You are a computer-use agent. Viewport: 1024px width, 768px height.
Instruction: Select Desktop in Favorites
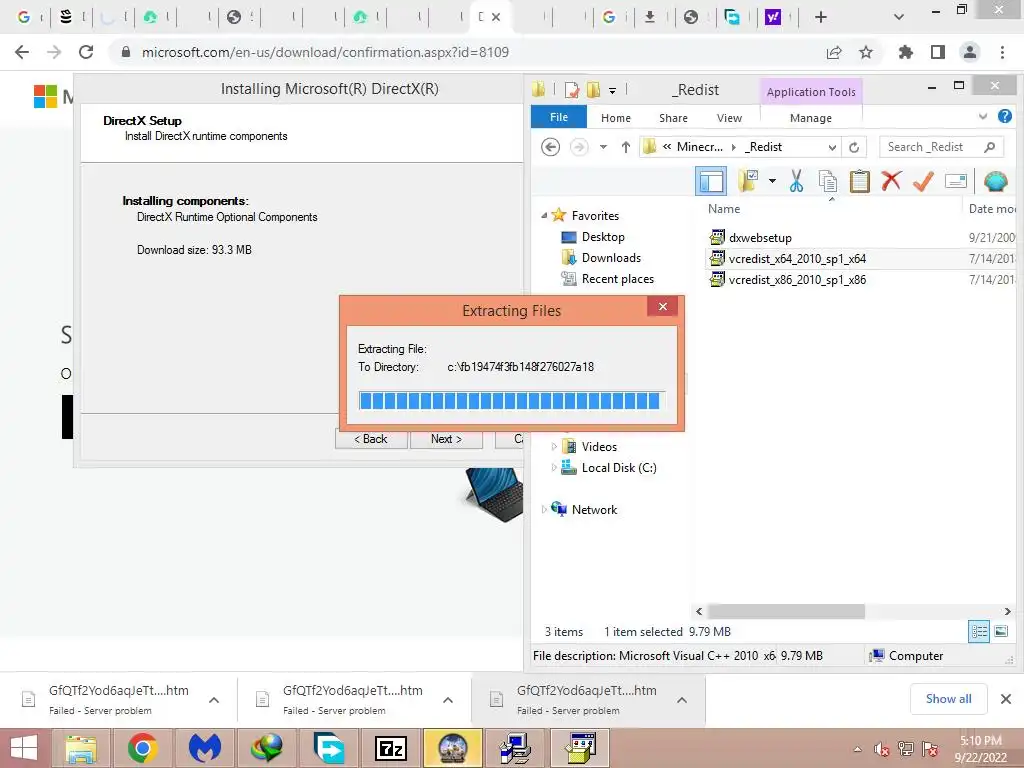pyautogui.click(x=603, y=237)
